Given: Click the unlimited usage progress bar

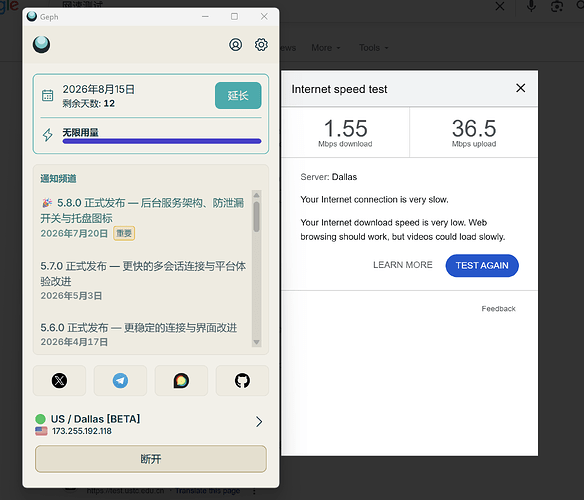Looking at the screenshot, I should coord(162,141).
